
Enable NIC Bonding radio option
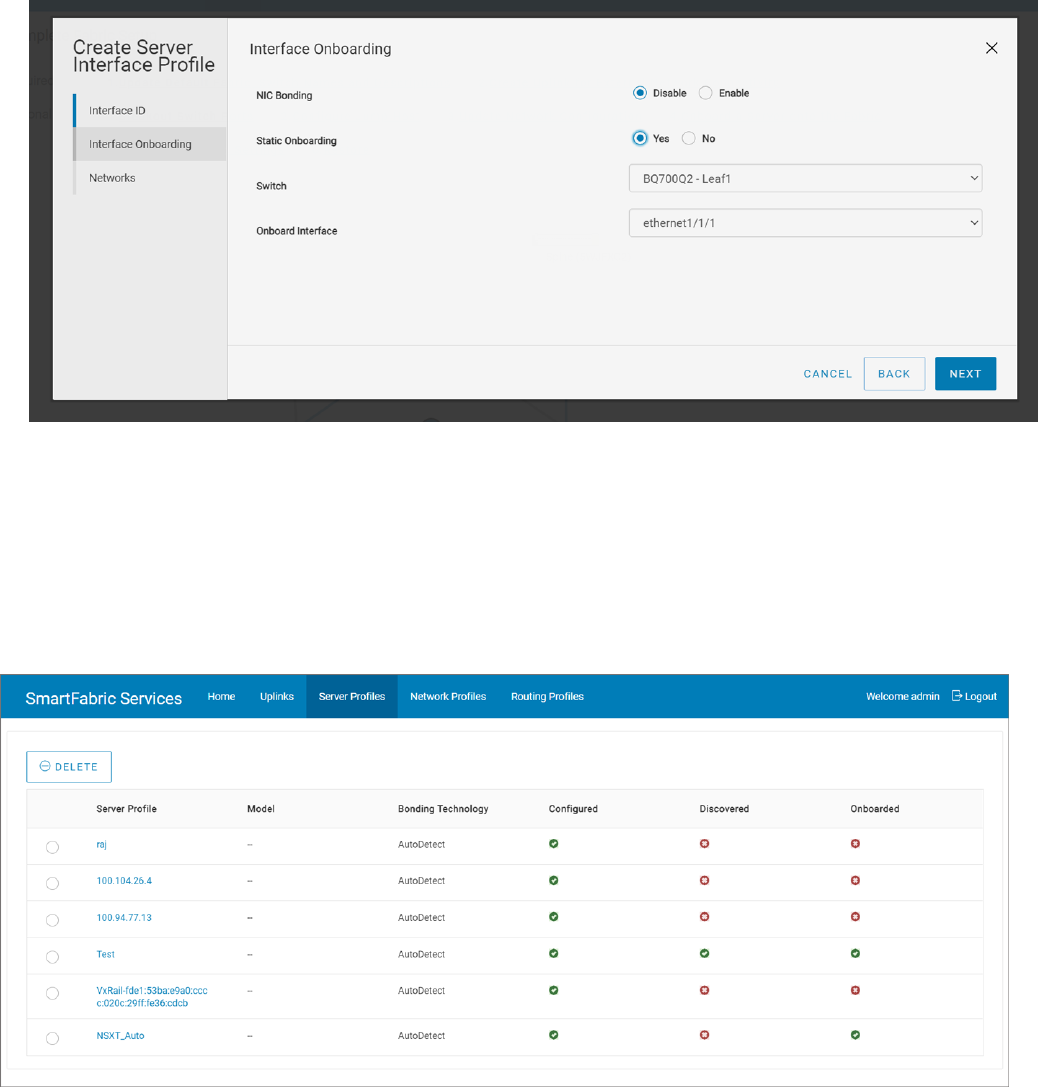(705, 93)
